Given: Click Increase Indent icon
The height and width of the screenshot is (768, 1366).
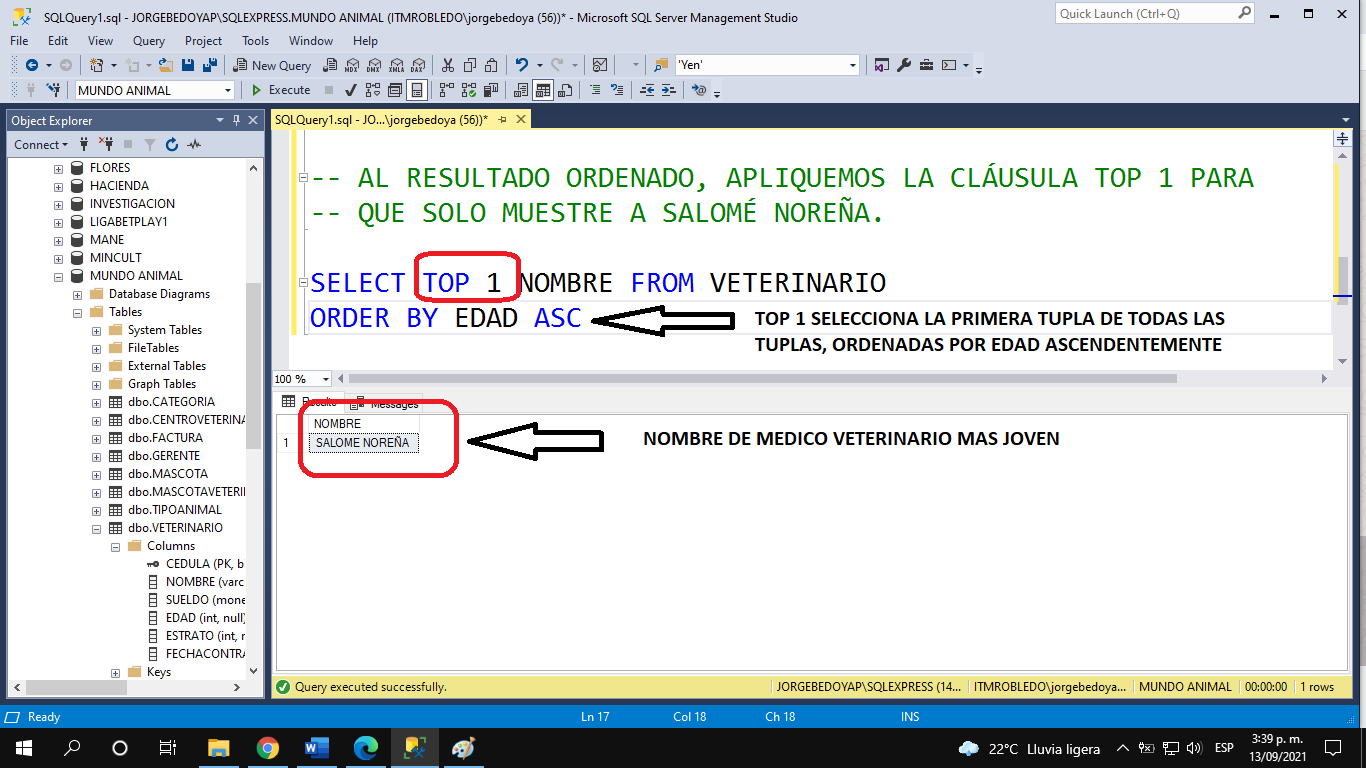Looking at the screenshot, I should [669, 90].
